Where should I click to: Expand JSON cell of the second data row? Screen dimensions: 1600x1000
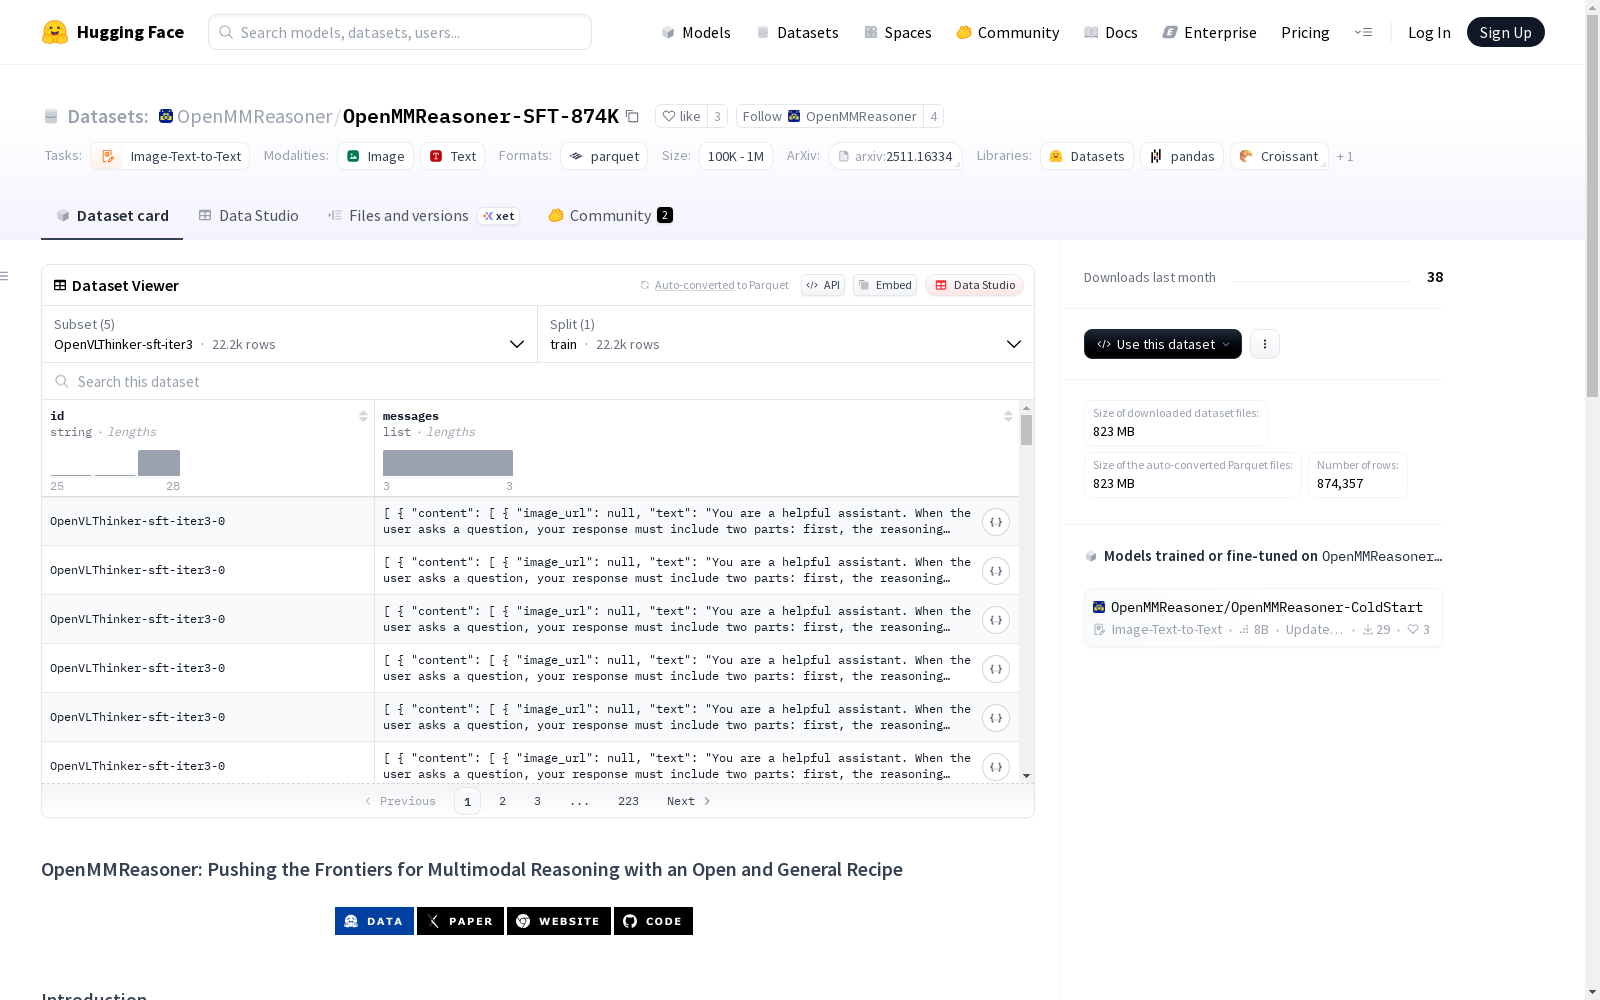coord(995,571)
